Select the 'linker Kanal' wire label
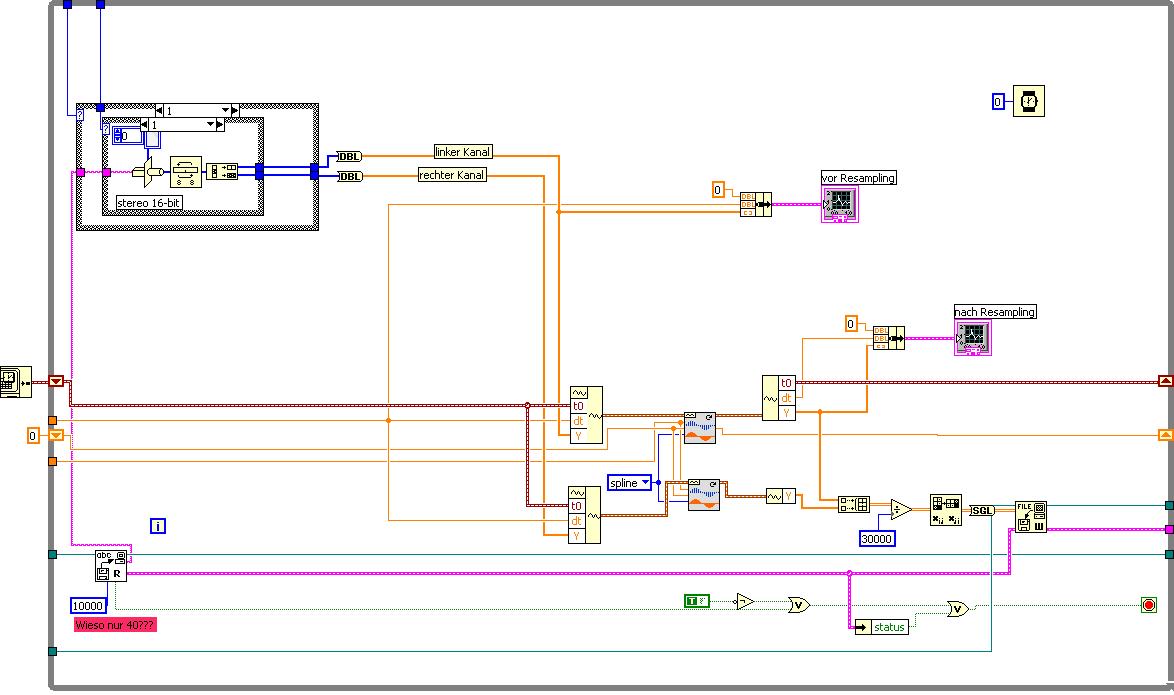This screenshot has width=1174, height=695. 463,152
